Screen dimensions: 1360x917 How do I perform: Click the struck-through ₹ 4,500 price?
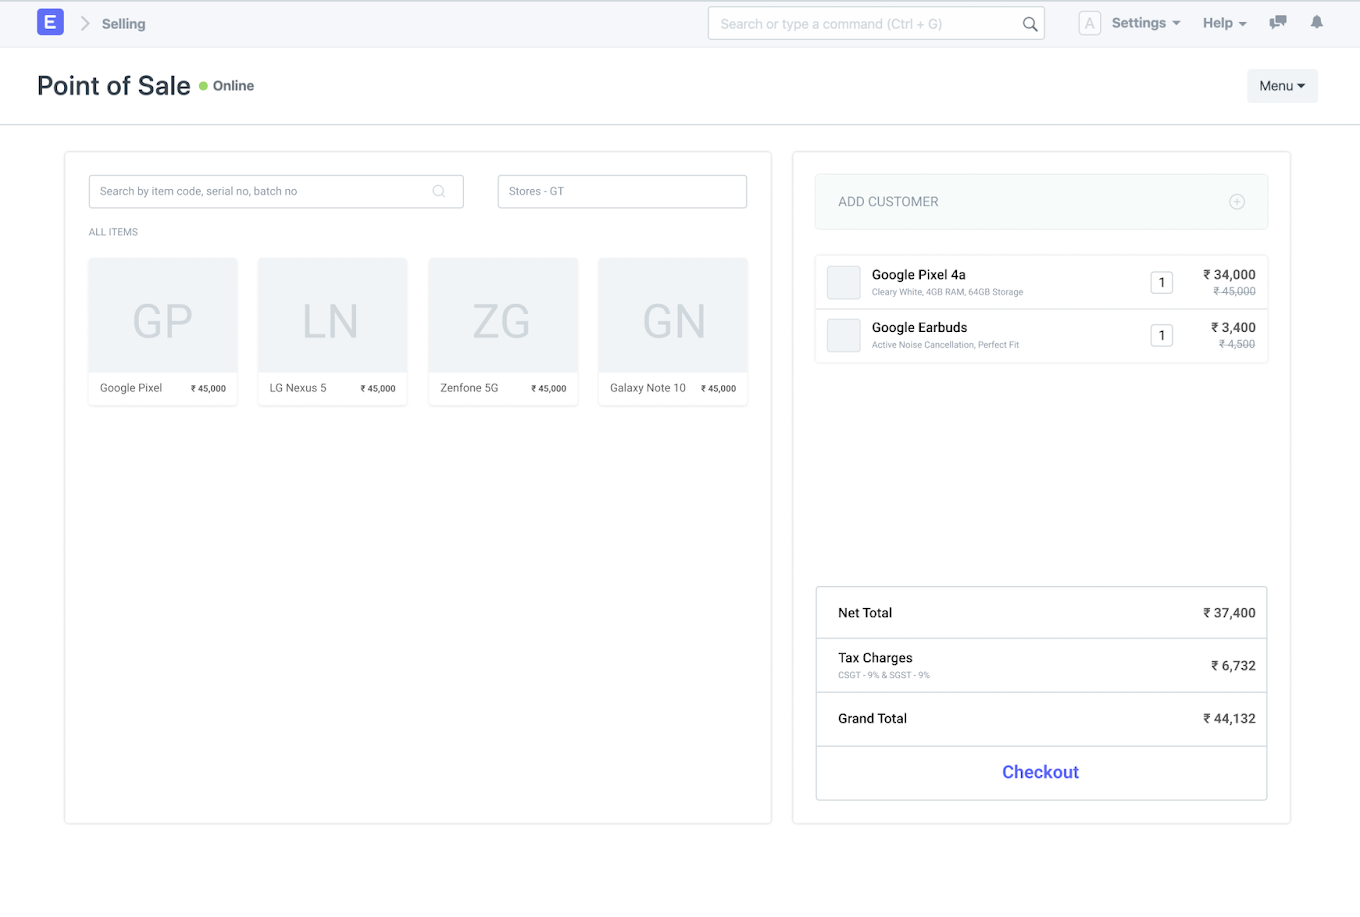pos(1237,344)
